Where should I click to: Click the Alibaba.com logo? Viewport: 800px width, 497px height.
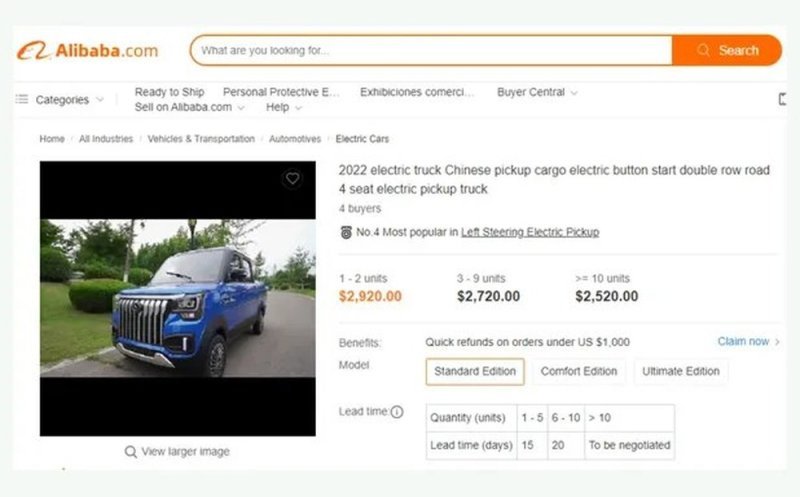87,51
